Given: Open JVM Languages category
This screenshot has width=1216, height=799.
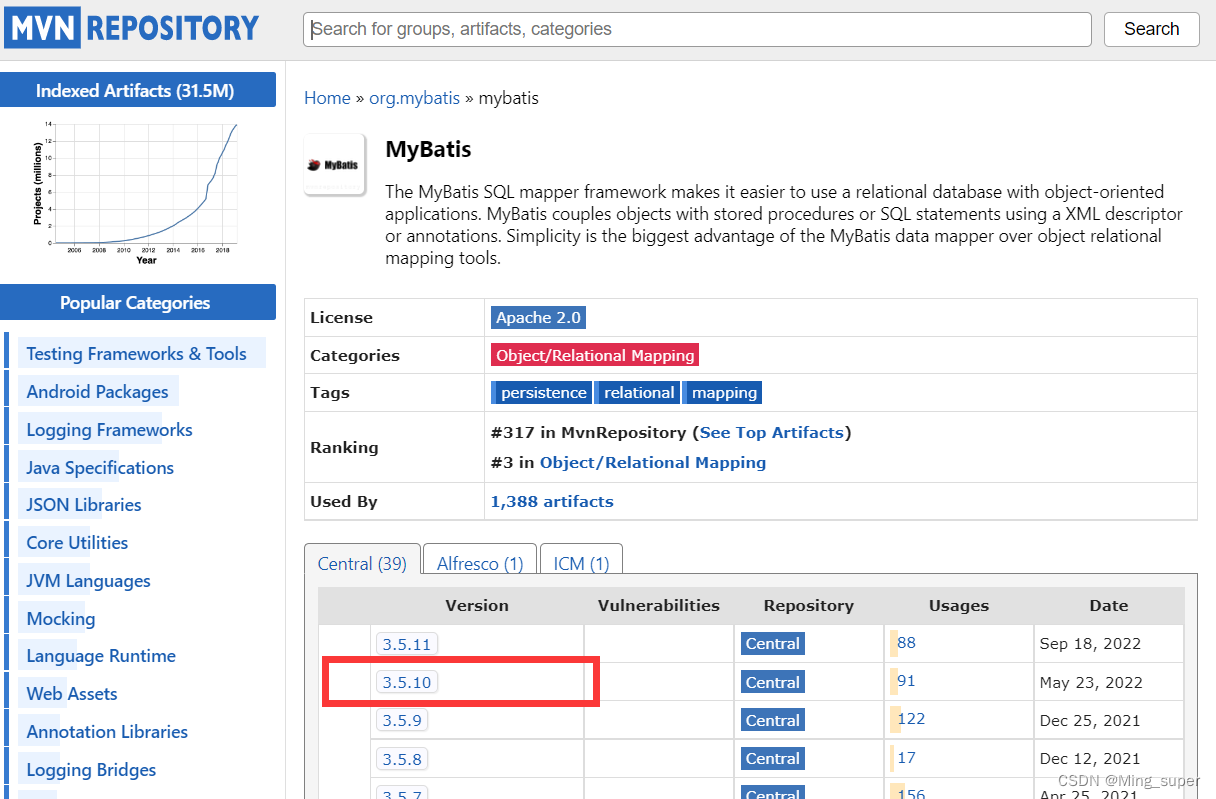Looking at the screenshot, I should pos(88,580).
